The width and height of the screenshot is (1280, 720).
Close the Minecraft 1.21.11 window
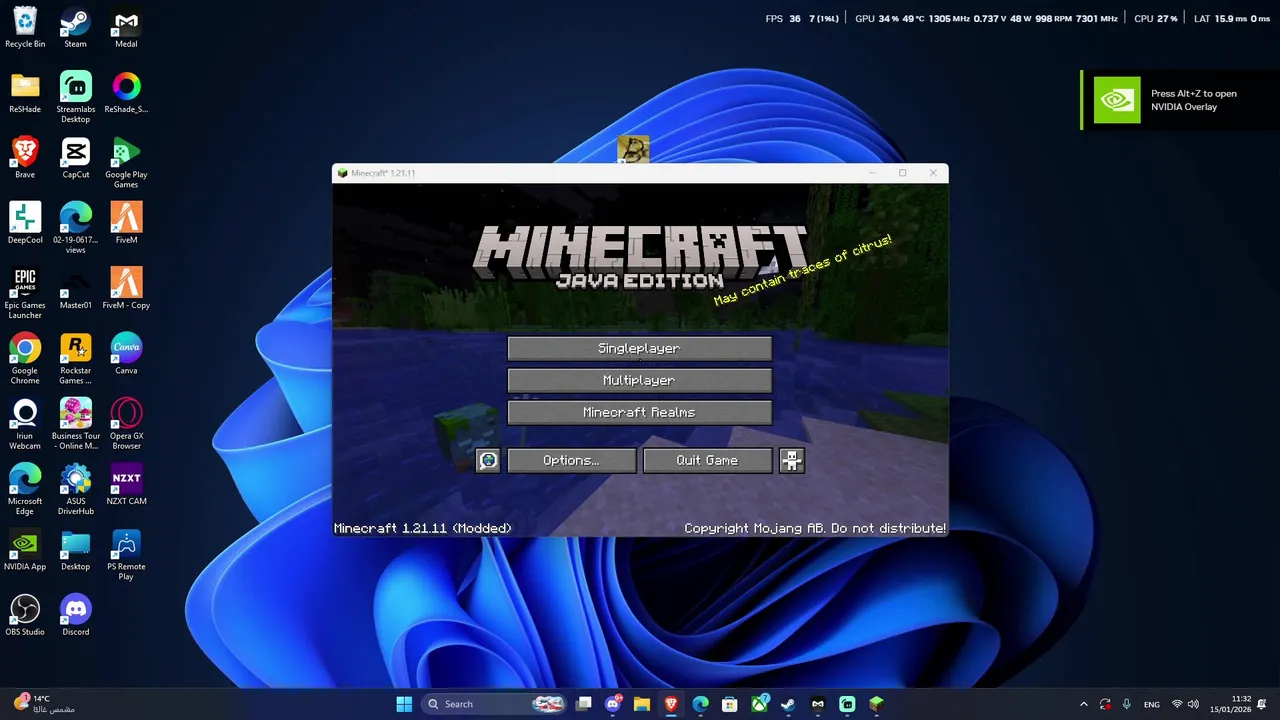(x=933, y=173)
